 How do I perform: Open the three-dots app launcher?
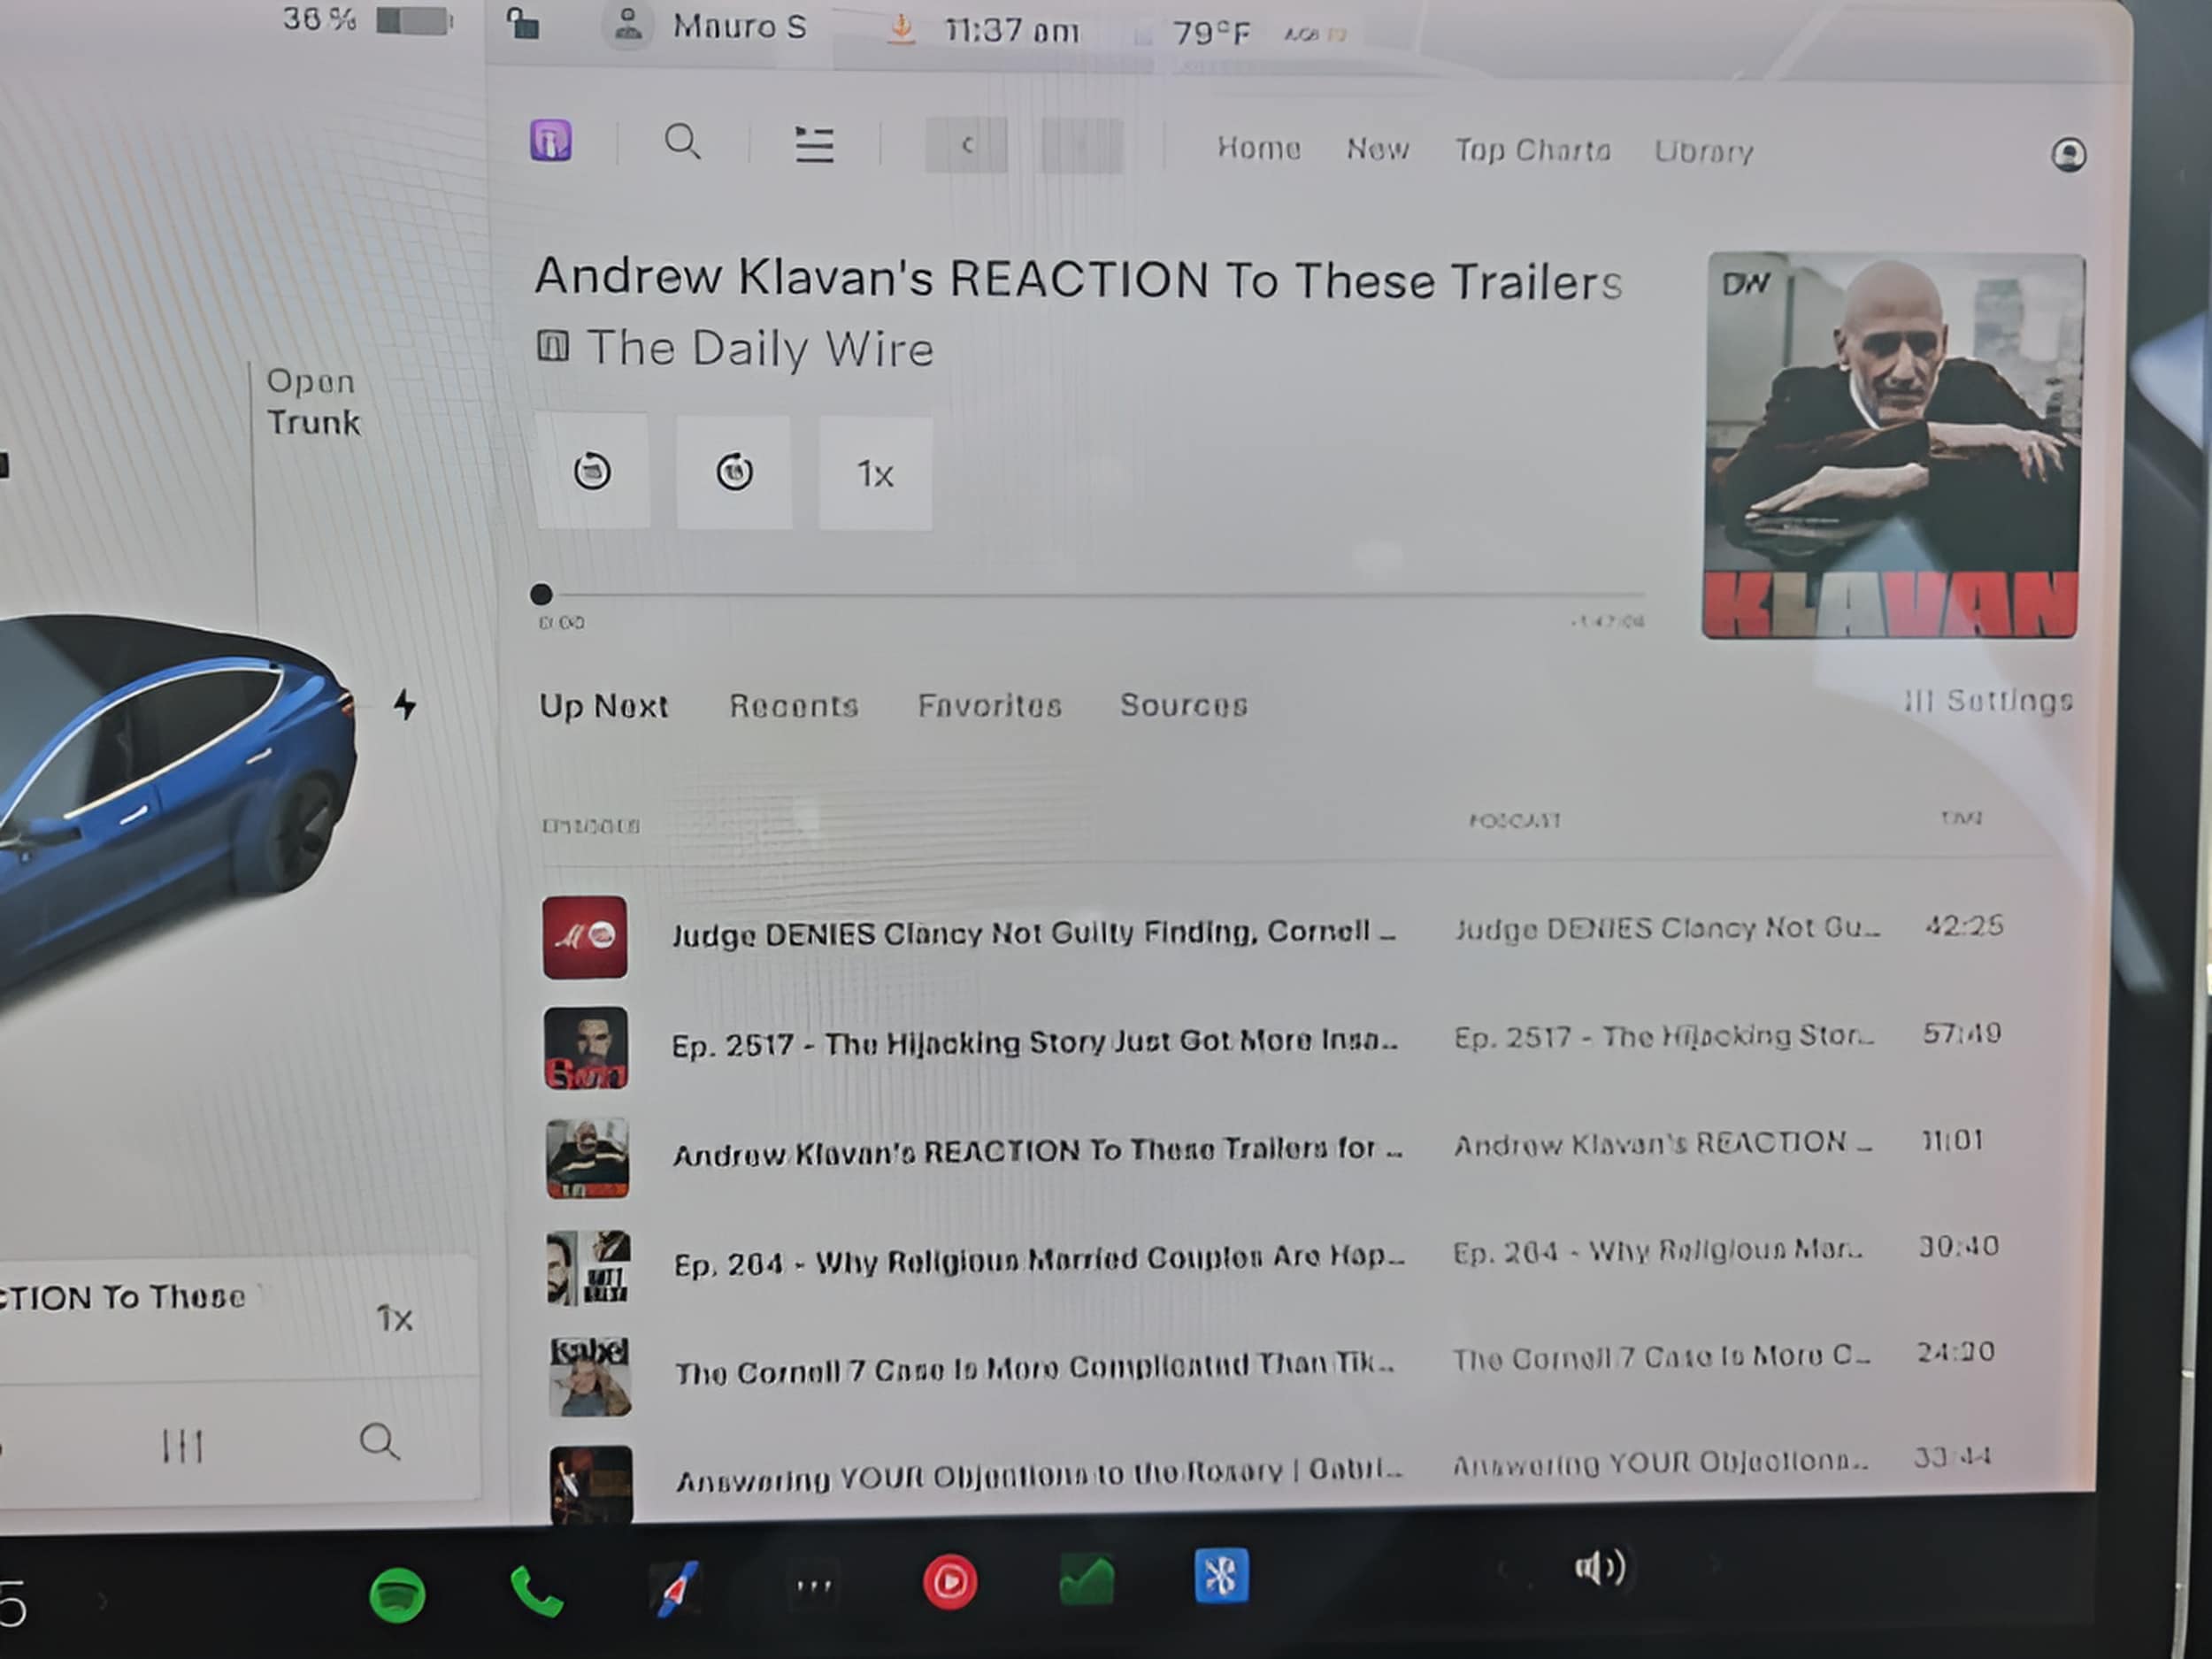tap(813, 1585)
